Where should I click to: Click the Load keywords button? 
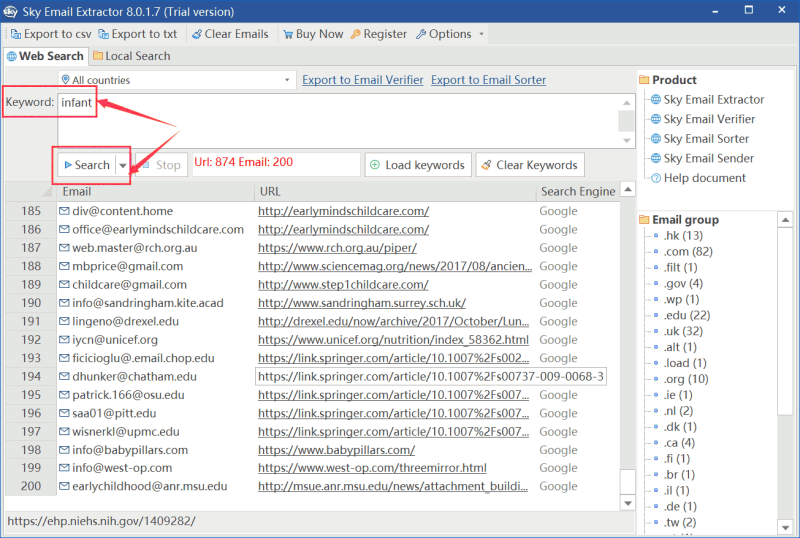click(417, 165)
